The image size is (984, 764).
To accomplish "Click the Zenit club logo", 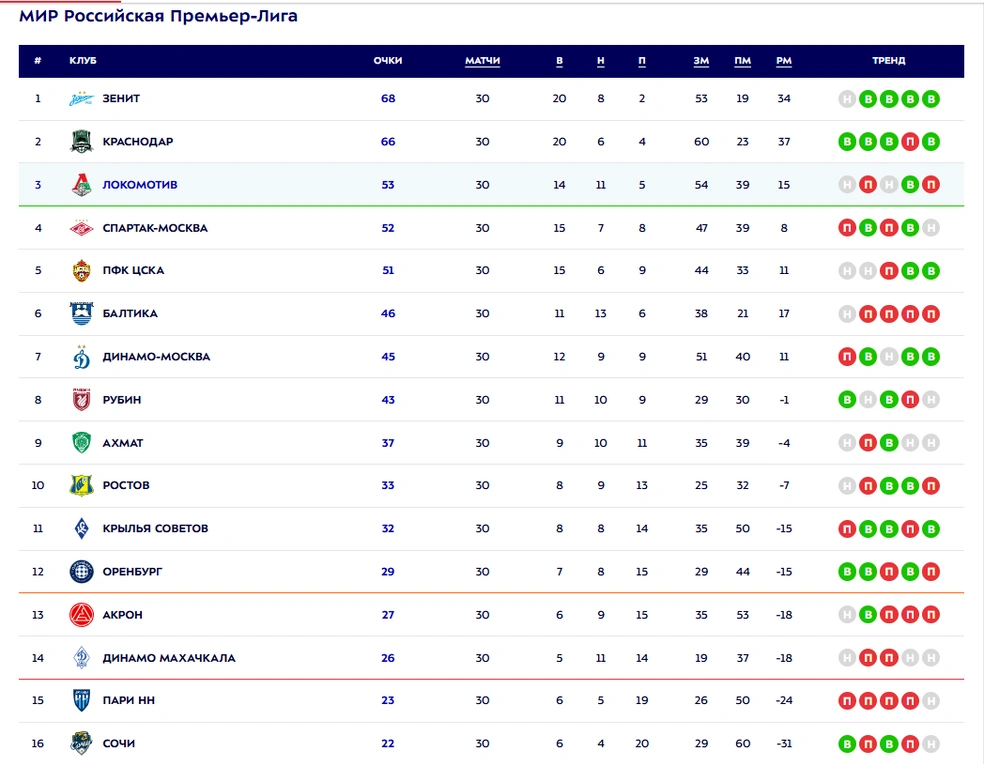I will pos(82,99).
